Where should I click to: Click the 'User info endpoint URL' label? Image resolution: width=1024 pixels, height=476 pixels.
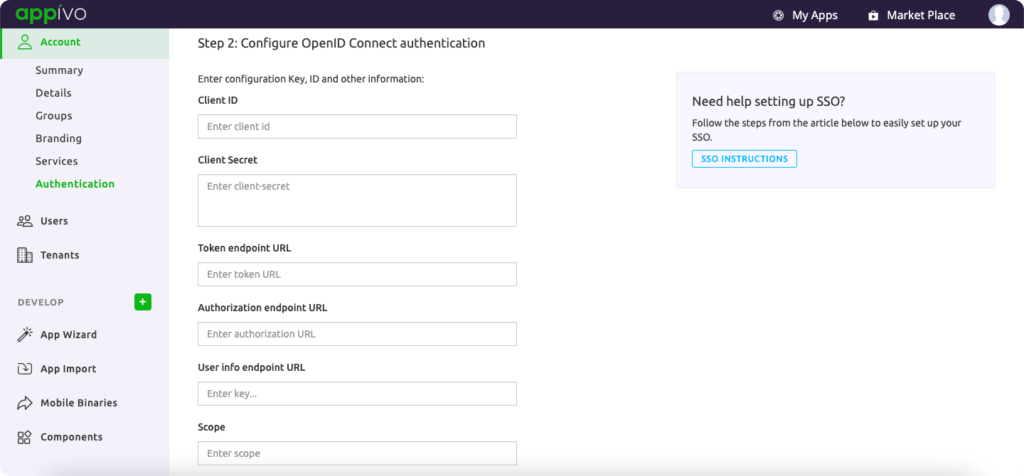pyautogui.click(x=251, y=367)
